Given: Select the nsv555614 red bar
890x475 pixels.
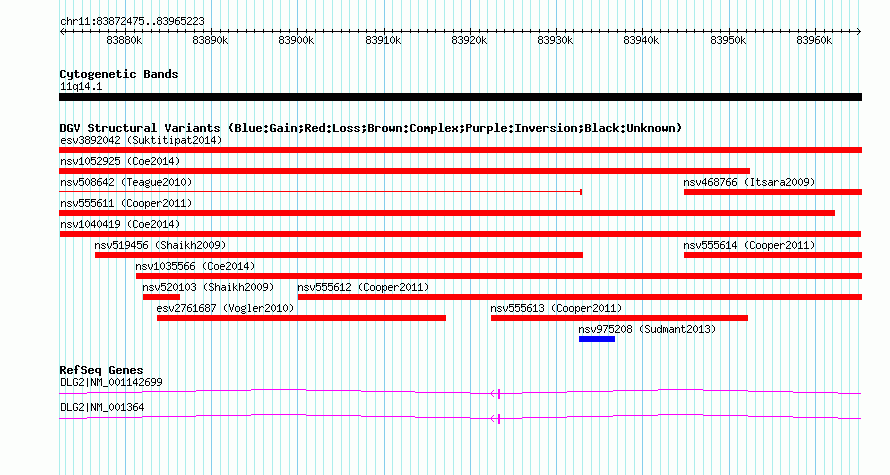Looking at the screenshot, I should coord(773,255).
